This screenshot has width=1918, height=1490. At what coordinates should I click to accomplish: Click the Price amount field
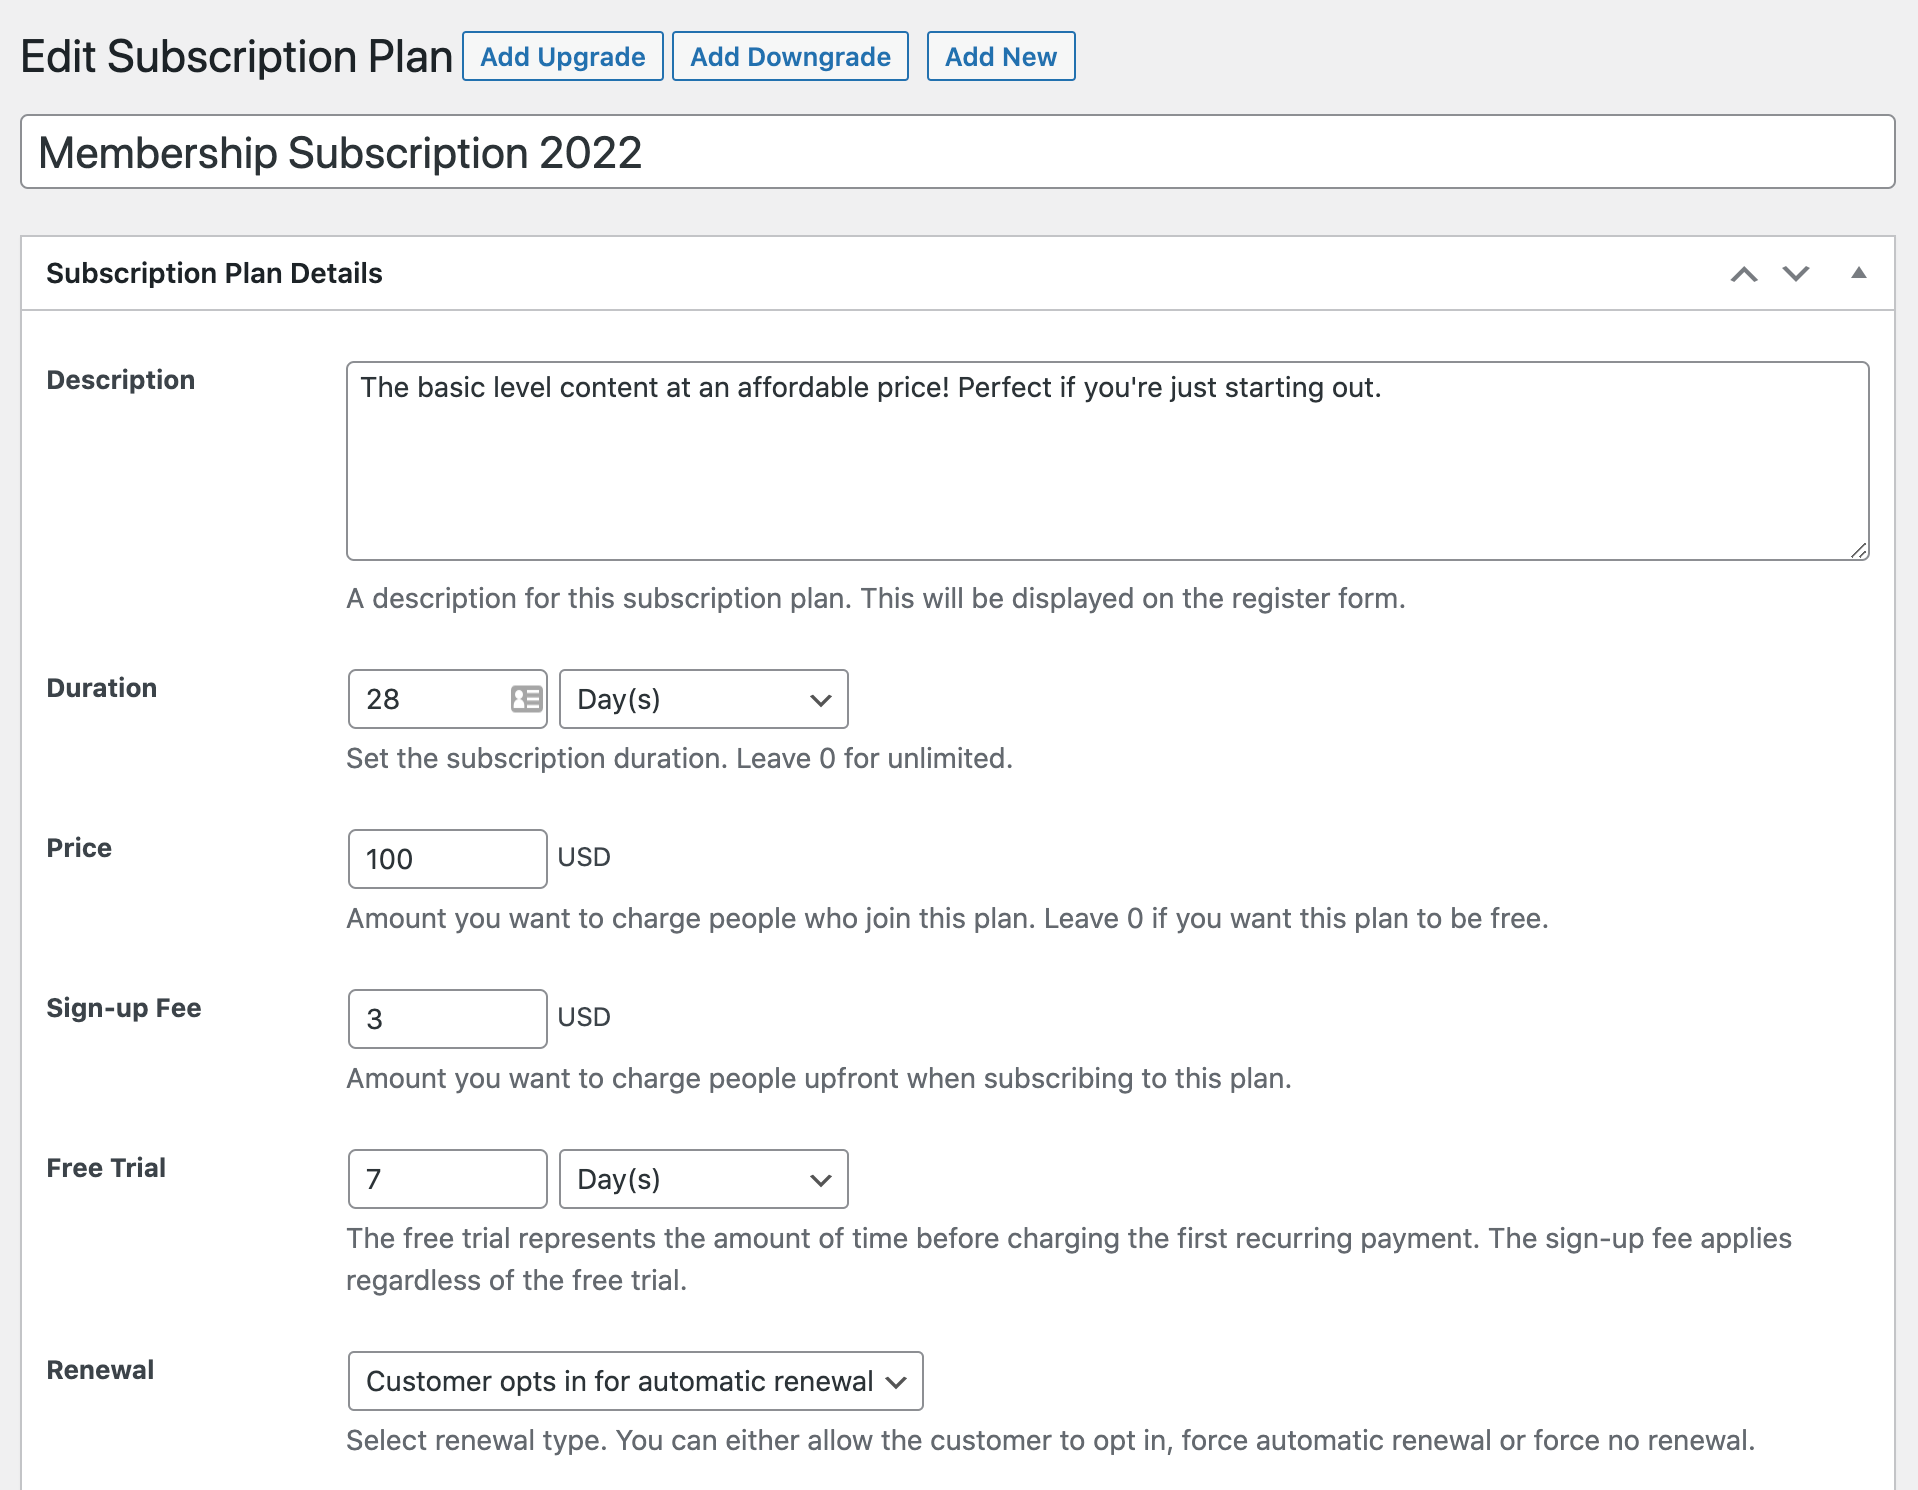pos(447,859)
